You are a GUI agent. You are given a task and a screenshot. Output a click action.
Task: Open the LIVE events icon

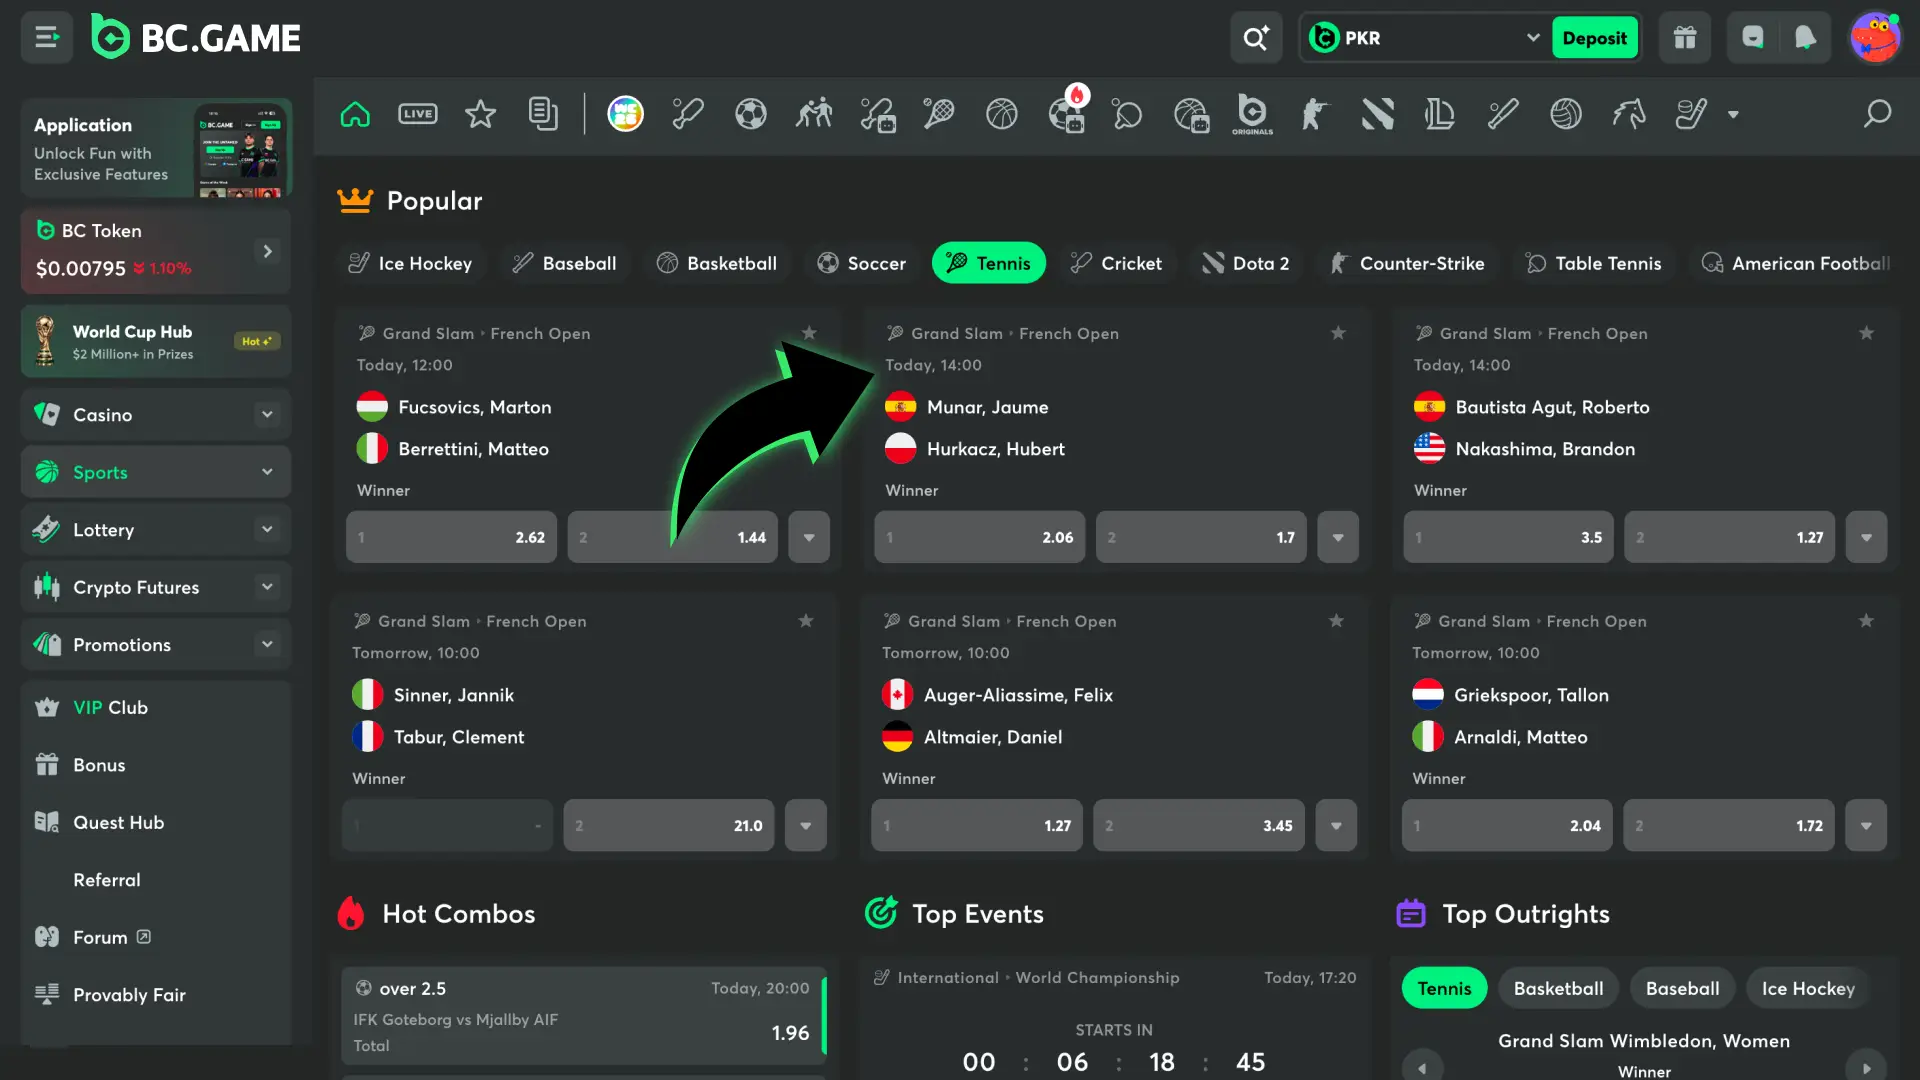[x=418, y=114]
